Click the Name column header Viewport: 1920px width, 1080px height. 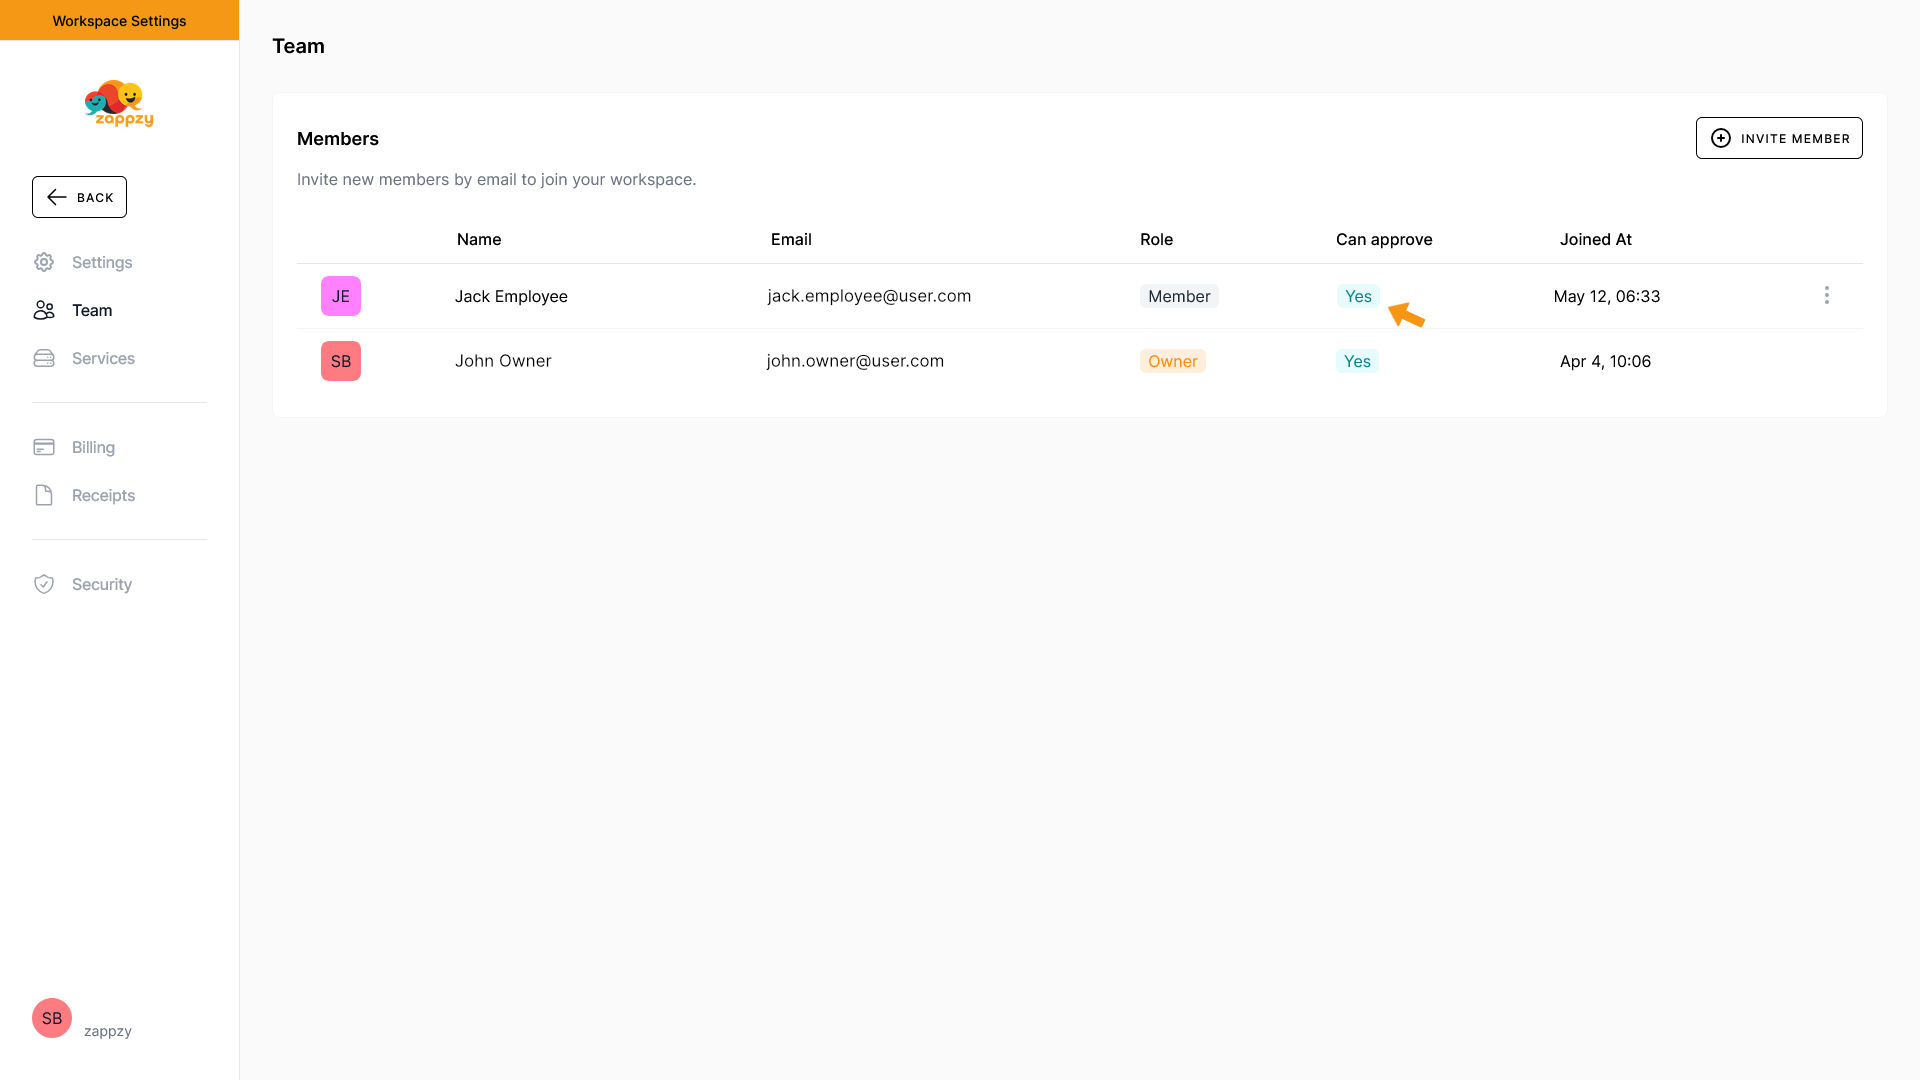coord(479,239)
